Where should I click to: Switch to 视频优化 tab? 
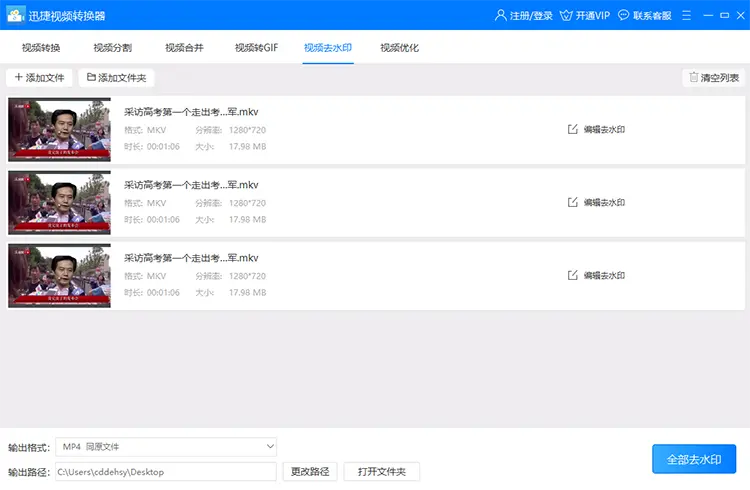[x=400, y=47]
